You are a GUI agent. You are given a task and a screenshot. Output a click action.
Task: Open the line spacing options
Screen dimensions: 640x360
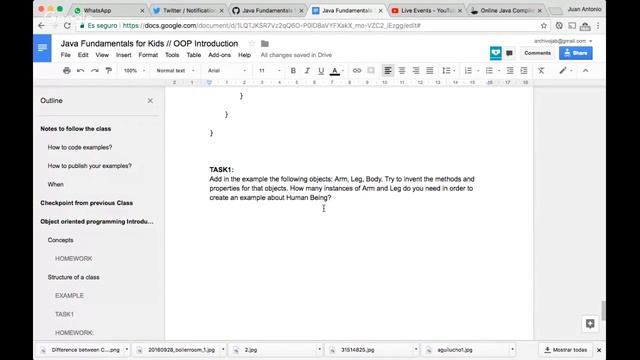[448, 71]
